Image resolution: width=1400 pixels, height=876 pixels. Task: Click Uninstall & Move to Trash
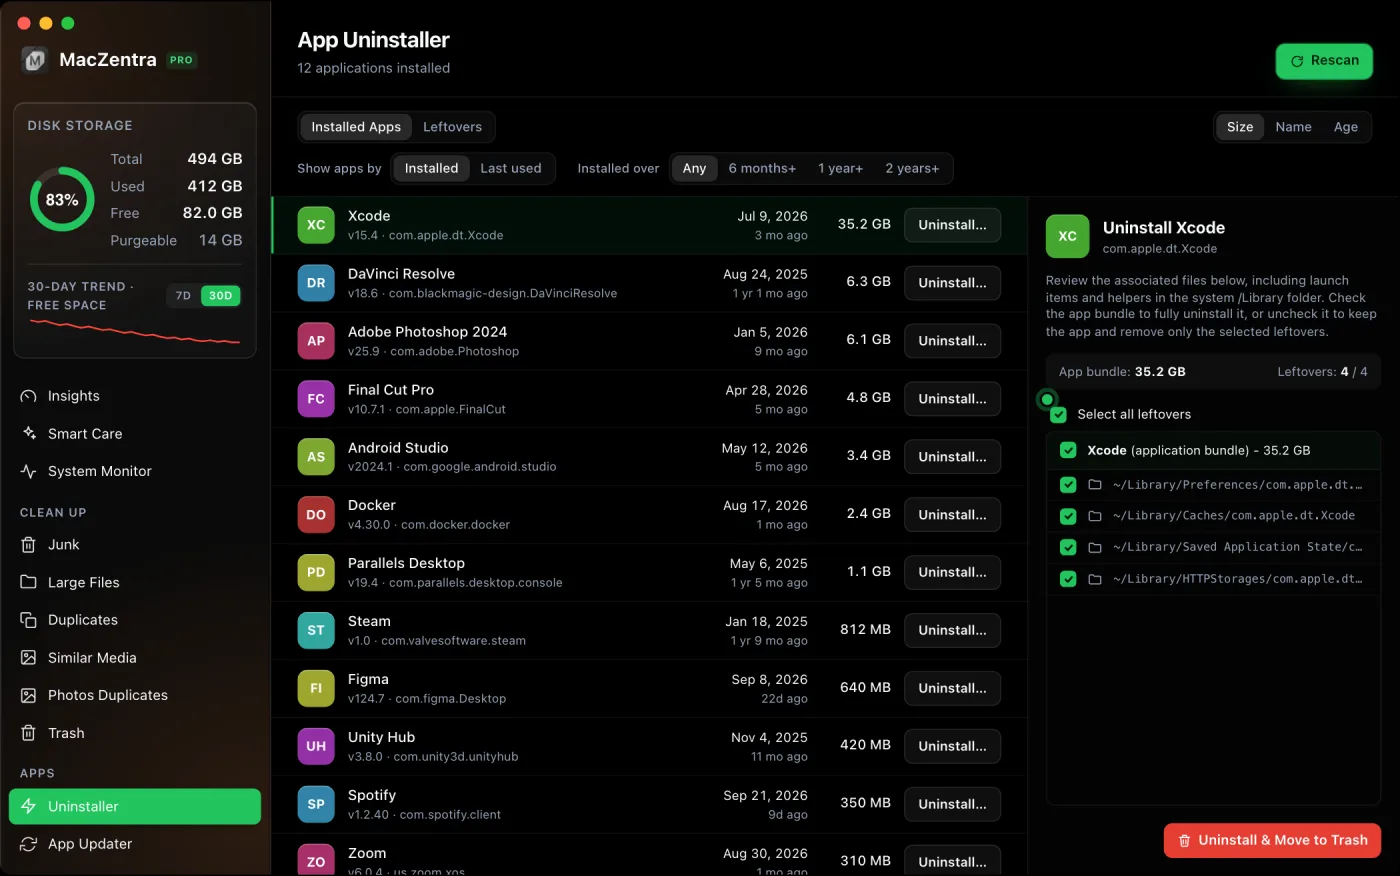pyautogui.click(x=1272, y=841)
